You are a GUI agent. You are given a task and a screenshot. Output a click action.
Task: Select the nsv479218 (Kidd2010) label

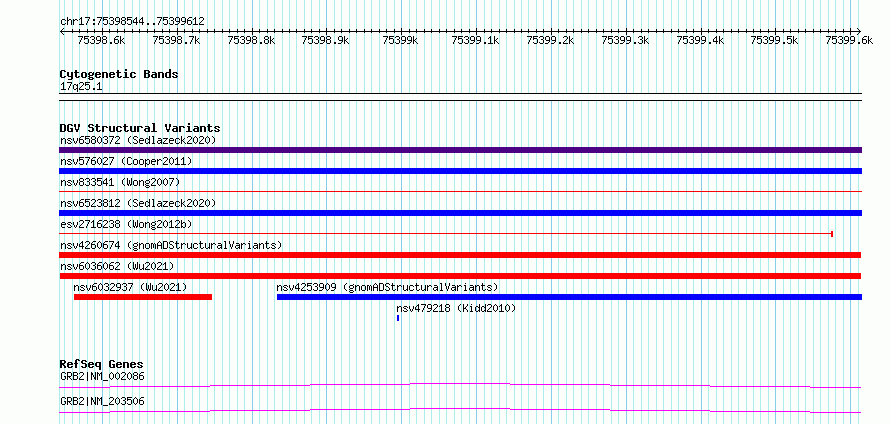tap(456, 308)
